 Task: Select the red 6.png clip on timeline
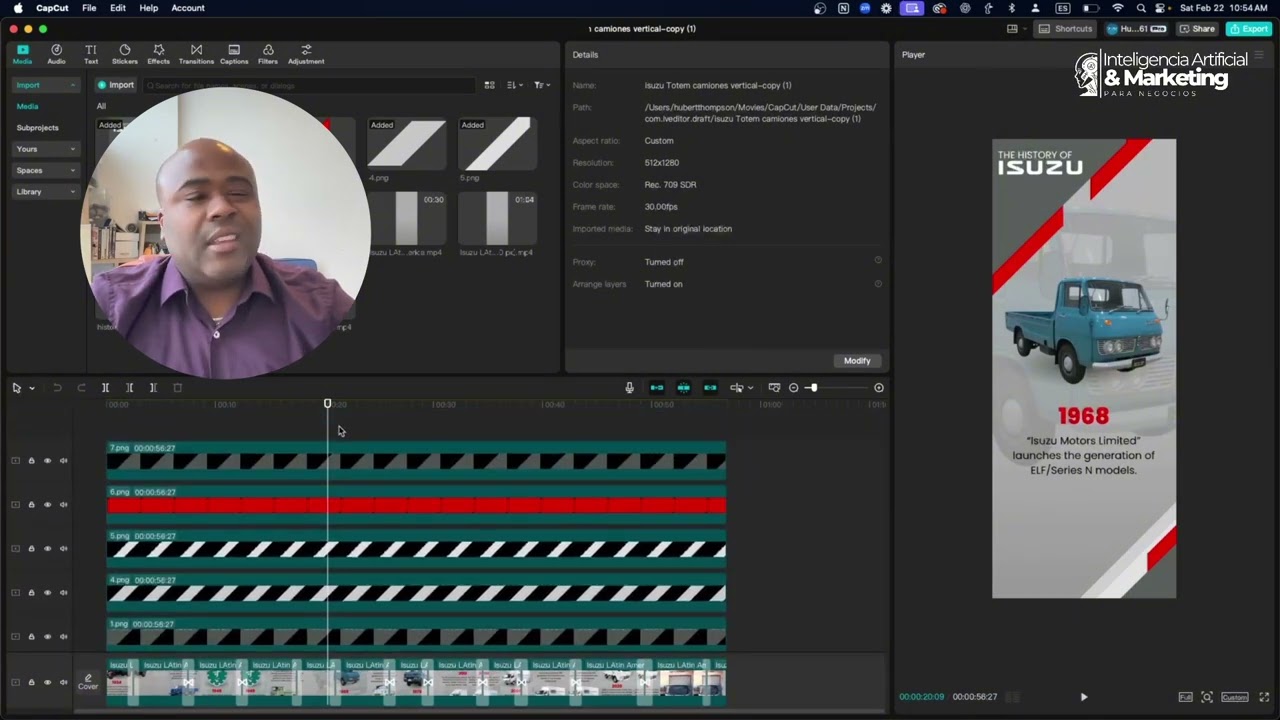coord(416,505)
